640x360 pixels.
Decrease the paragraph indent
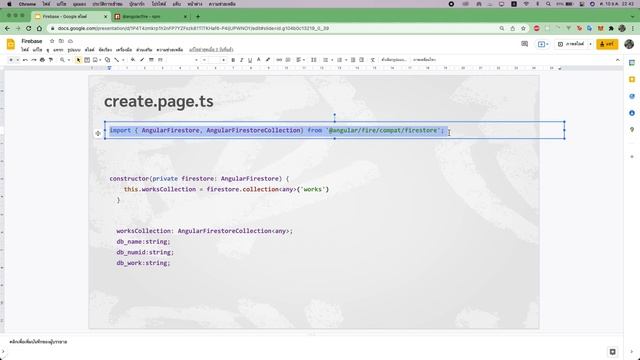click(353, 60)
